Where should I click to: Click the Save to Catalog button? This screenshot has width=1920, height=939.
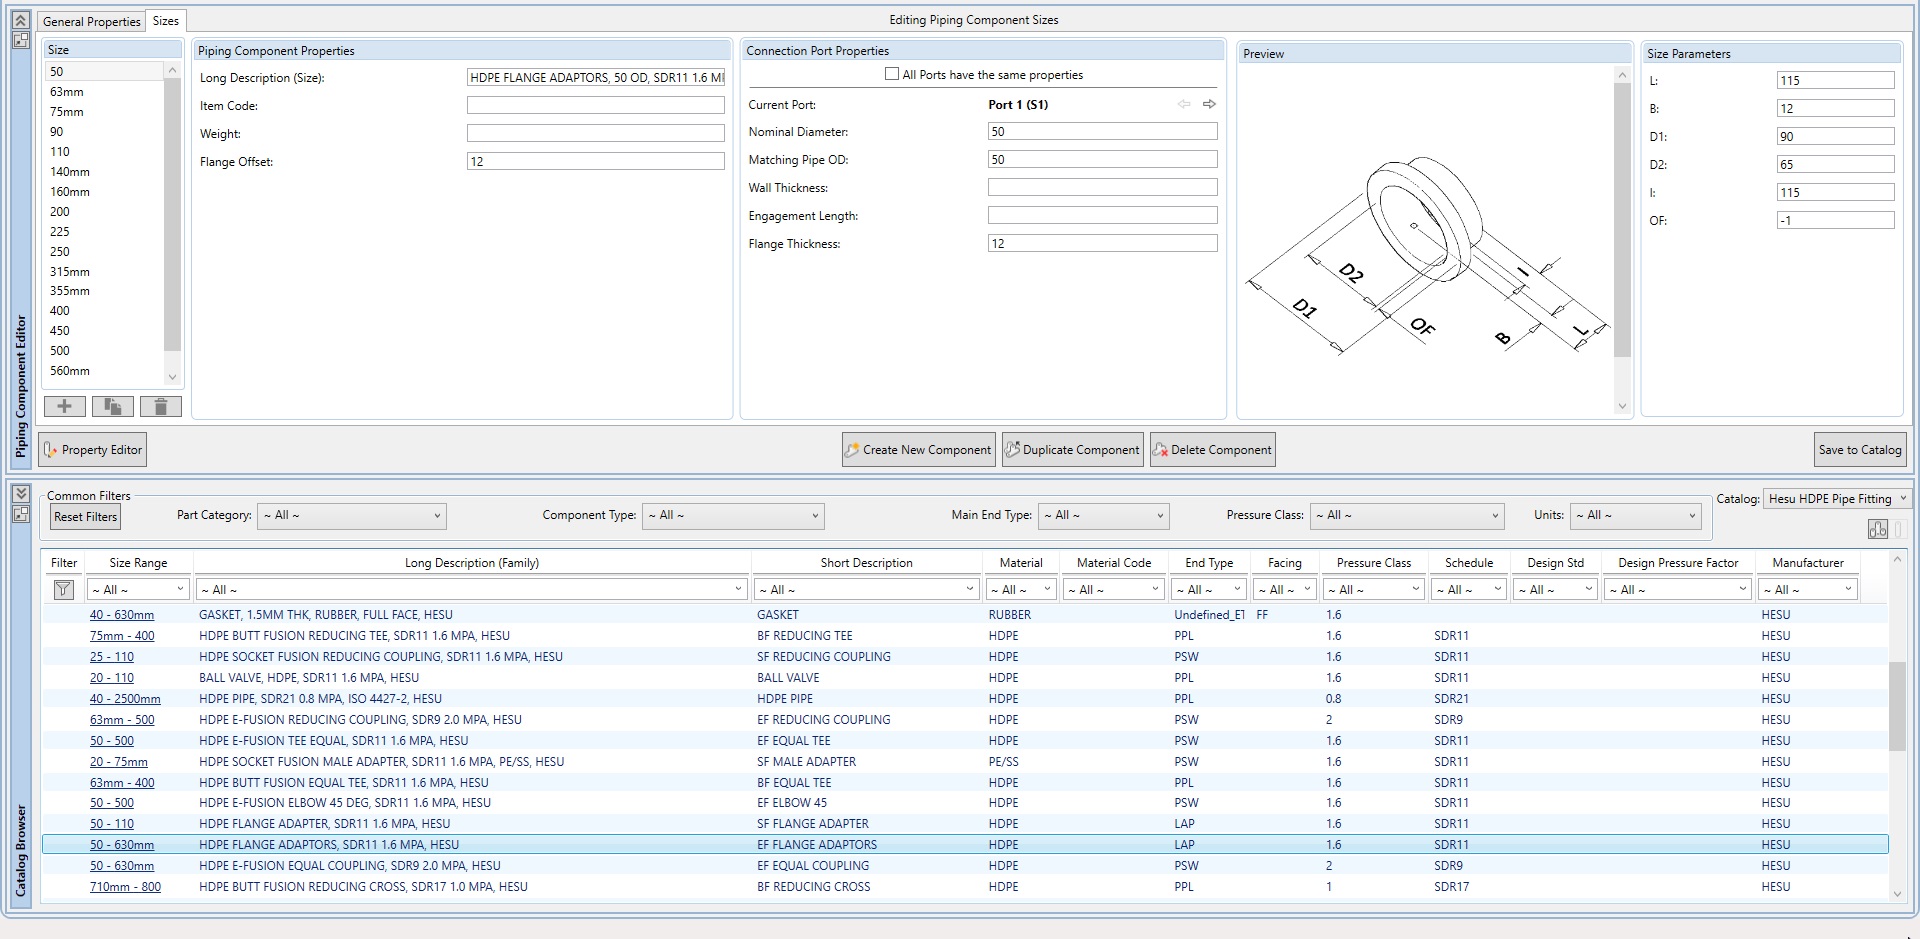coord(1859,450)
